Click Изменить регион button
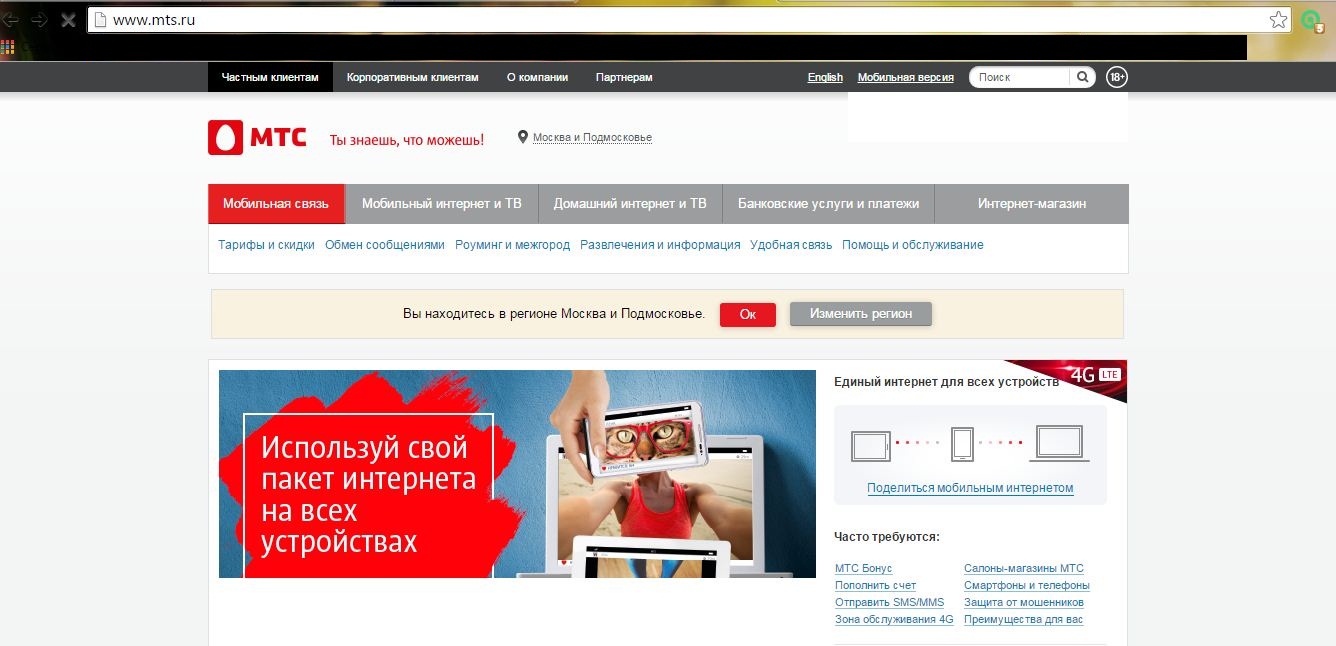The image size is (1336, 646). click(860, 313)
